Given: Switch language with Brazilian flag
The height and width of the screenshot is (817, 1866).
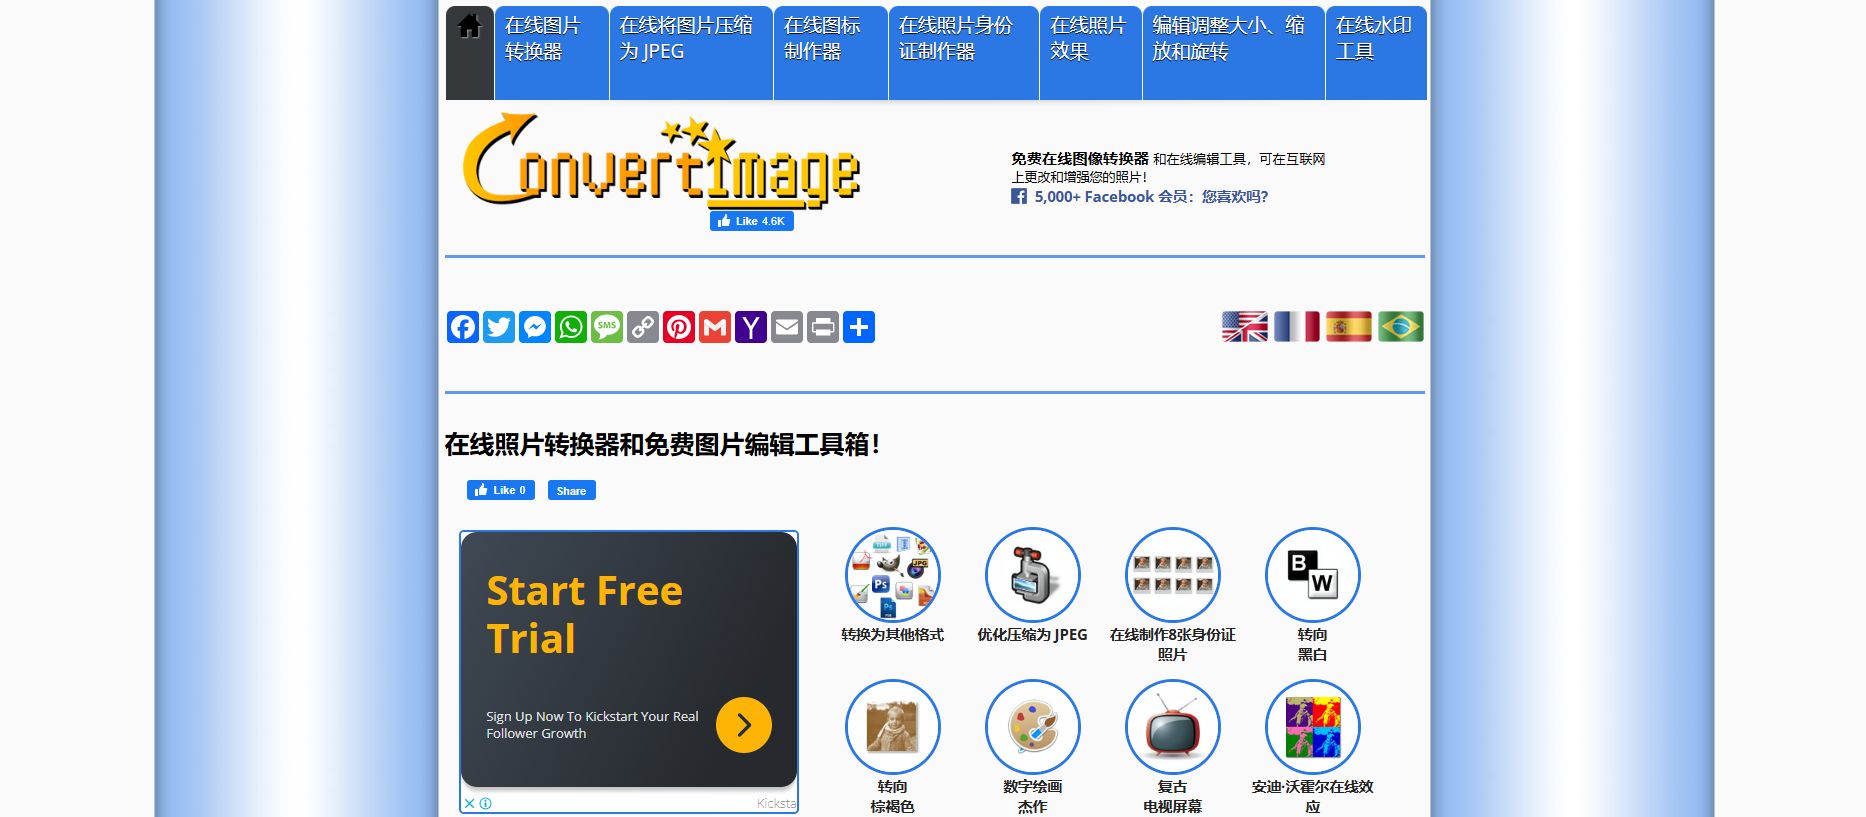Looking at the screenshot, I should pyautogui.click(x=1401, y=327).
